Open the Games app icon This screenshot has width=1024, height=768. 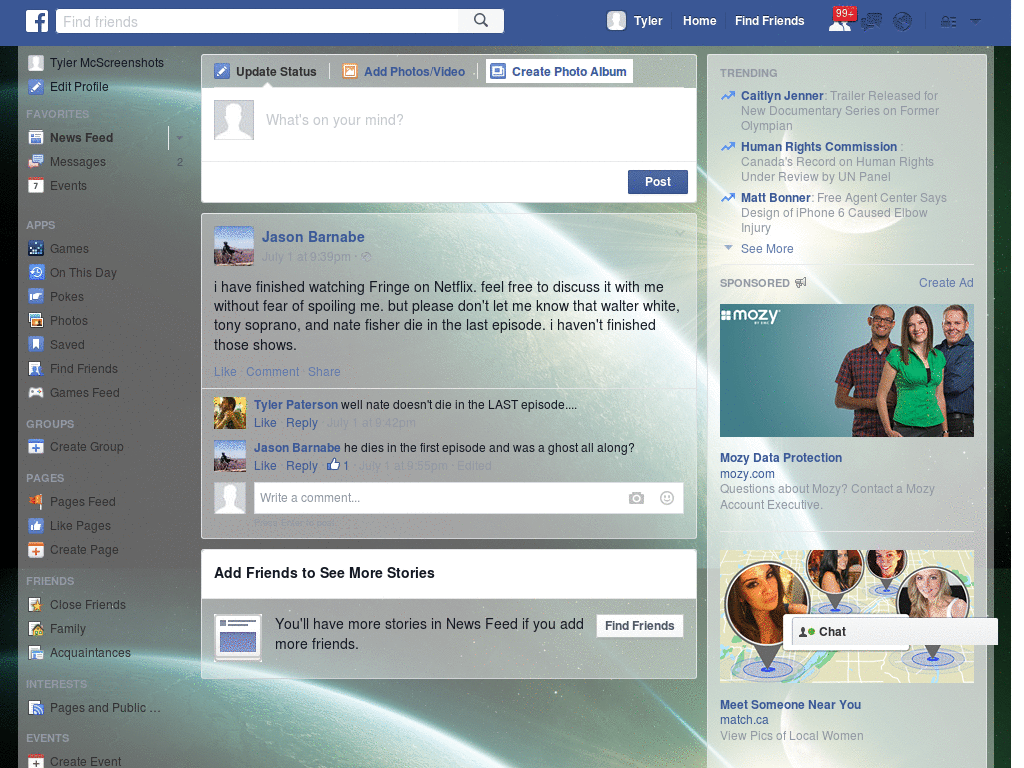pos(36,248)
